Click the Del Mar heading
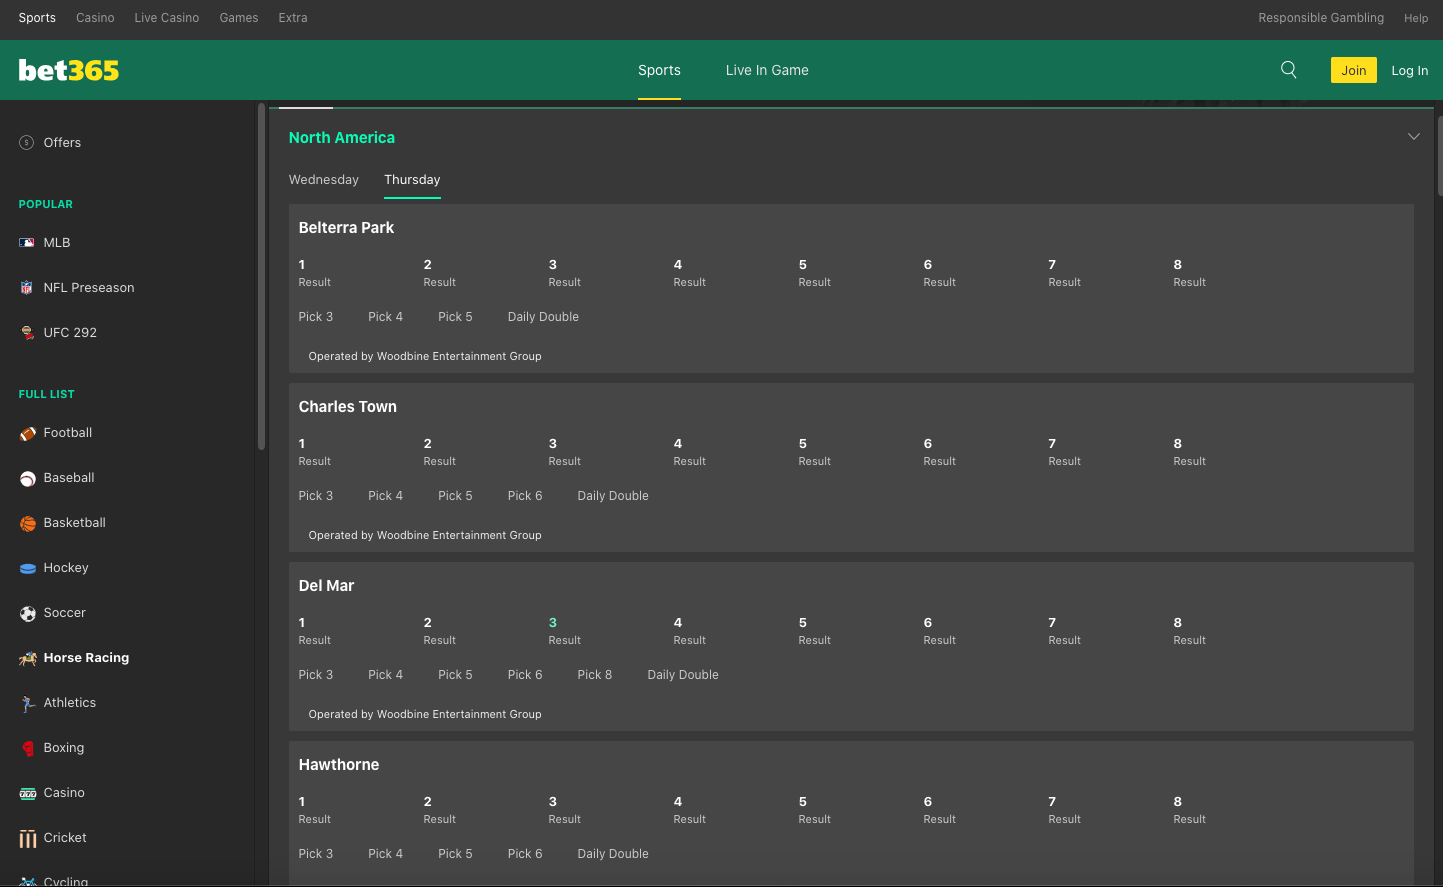Image resolution: width=1443 pixels, height=887 pixels. pyautogui.click(x=326, y=586)
